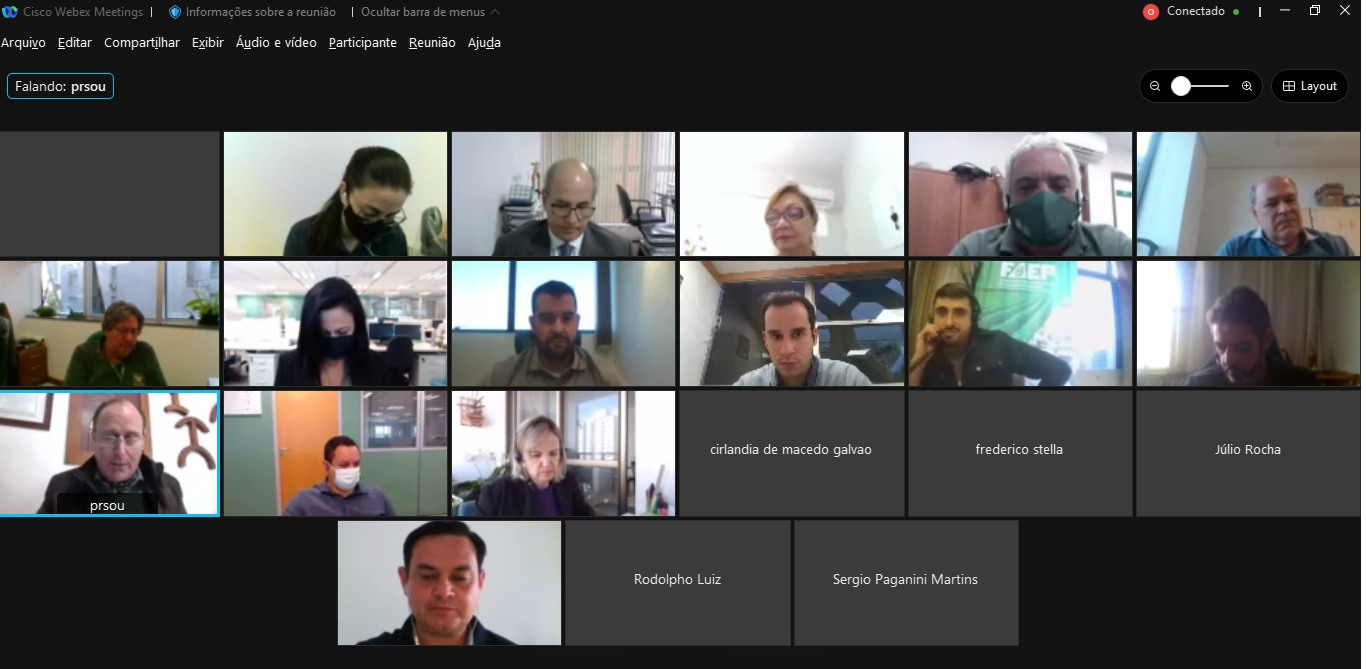Click the grid icon on the Layout button
This screenshot has width=1366, height=669.
tap(1289, 86)
